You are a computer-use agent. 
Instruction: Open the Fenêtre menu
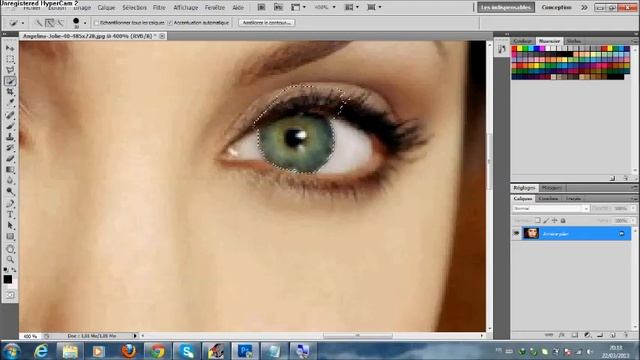(x=215, y=7)
